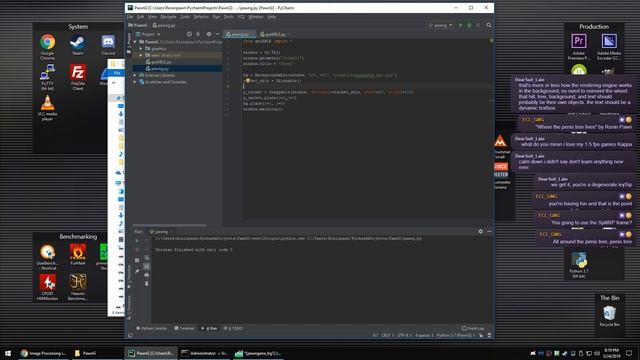The height and width of the screenshot is (360, 640).
Task: Open FurMark benchmarking icon
Action: coord(78,255)
